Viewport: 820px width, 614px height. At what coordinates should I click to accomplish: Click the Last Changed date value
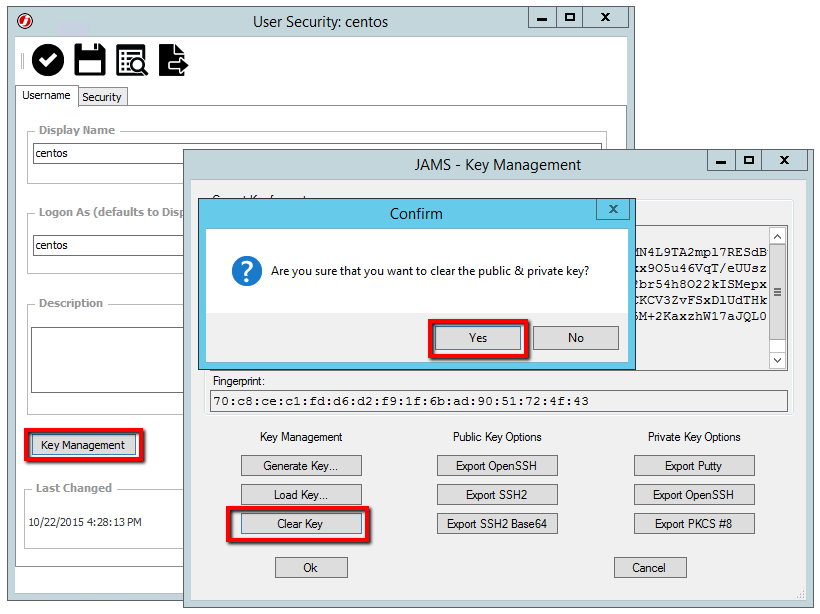click(85, 522)
